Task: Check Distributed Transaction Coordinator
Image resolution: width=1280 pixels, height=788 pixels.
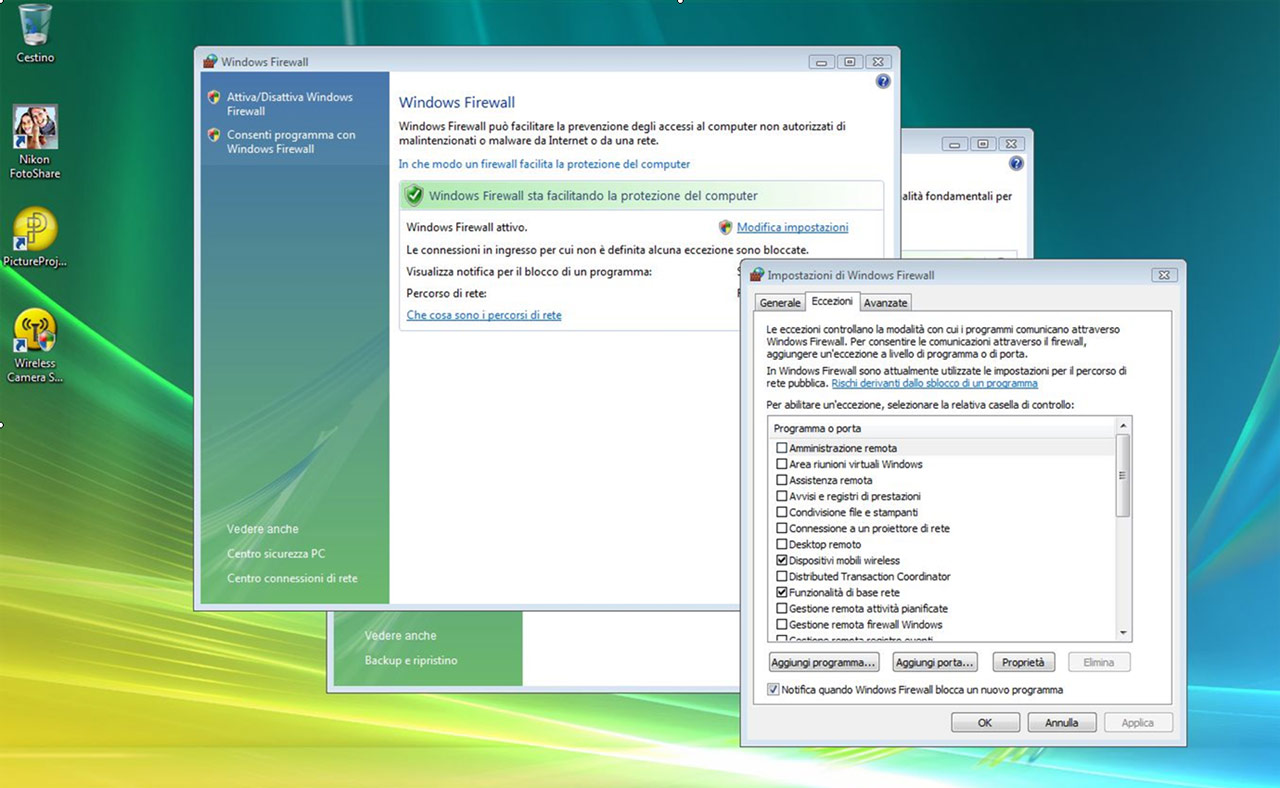Action: pos(782,576)
